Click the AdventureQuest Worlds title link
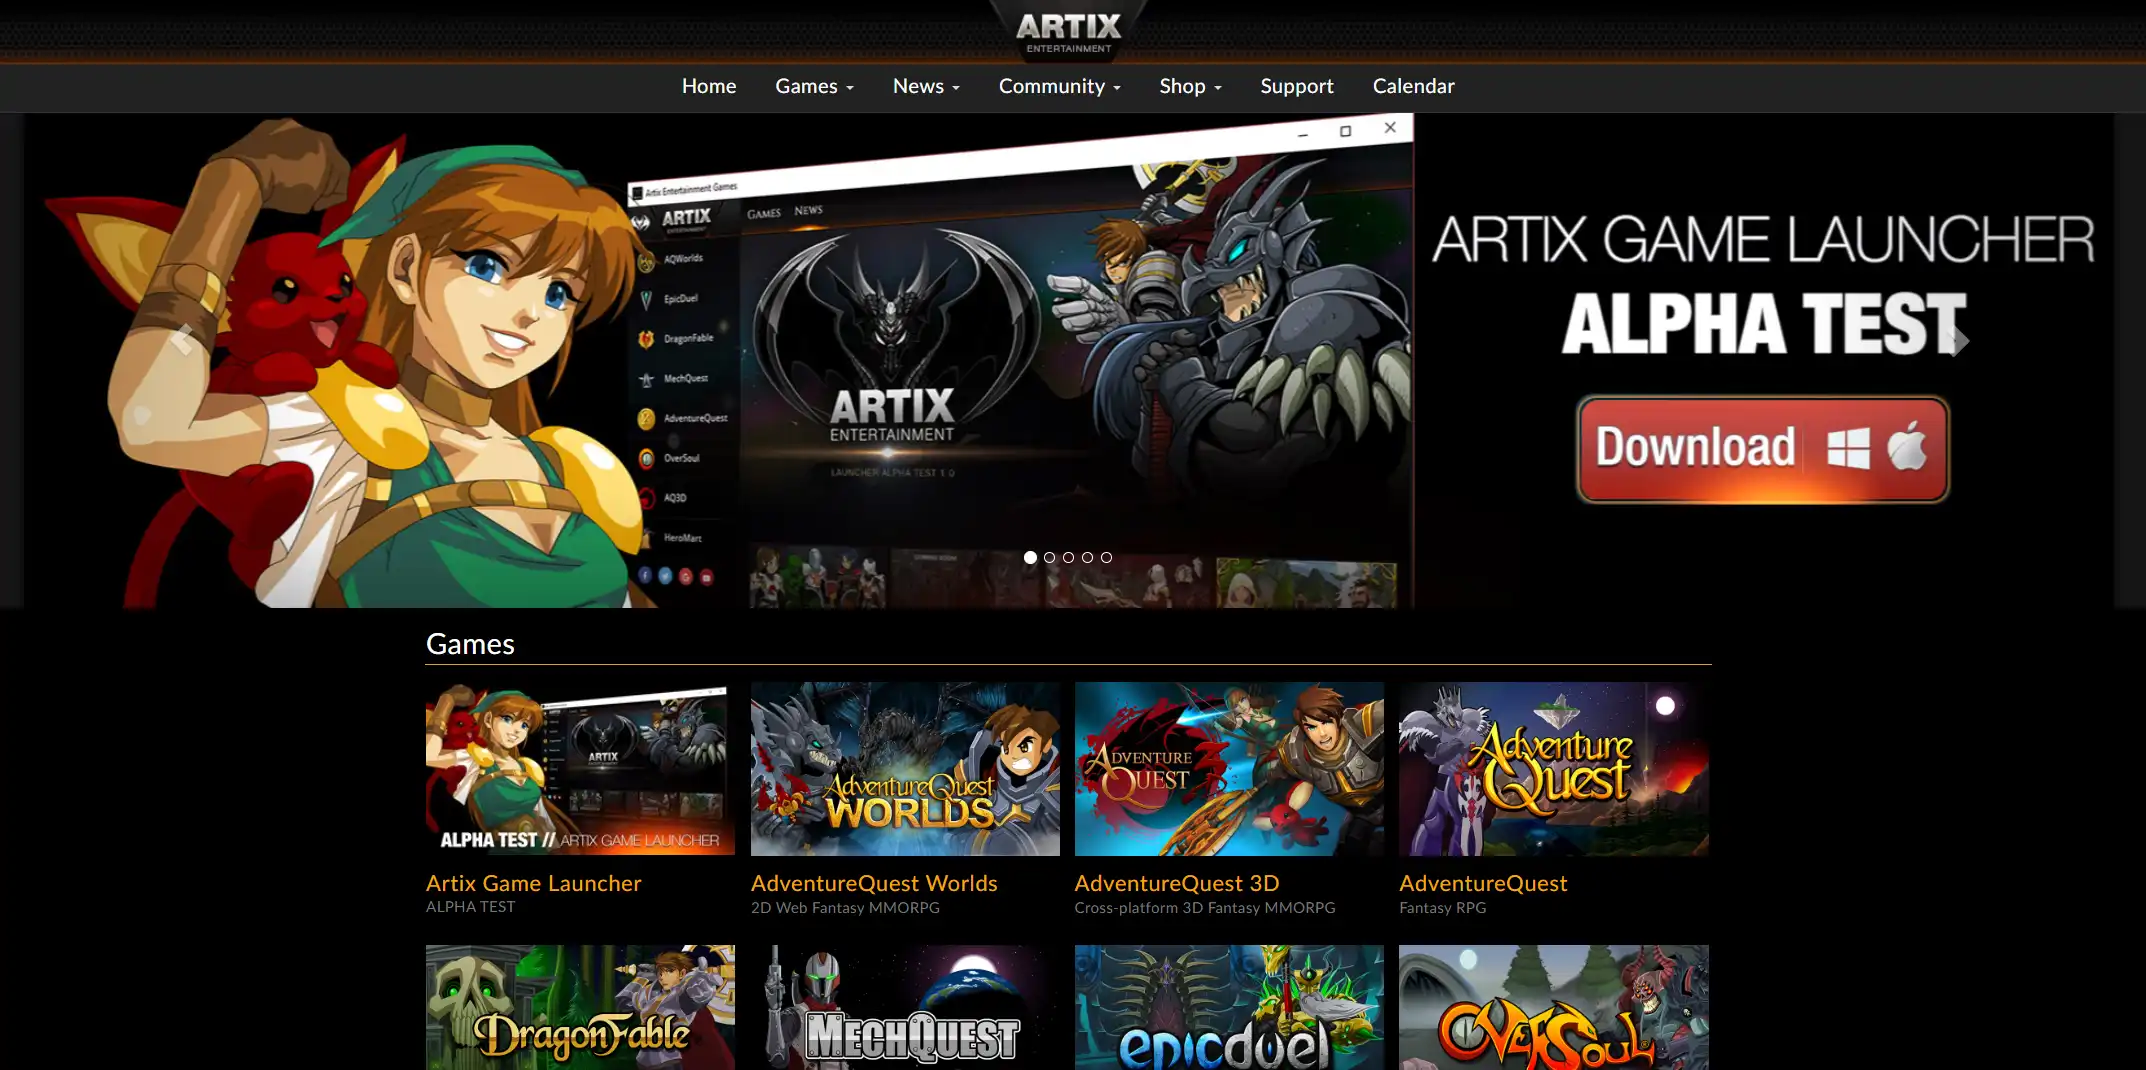The width and height of the screenshot is (2146, 1070). [874, 883]
